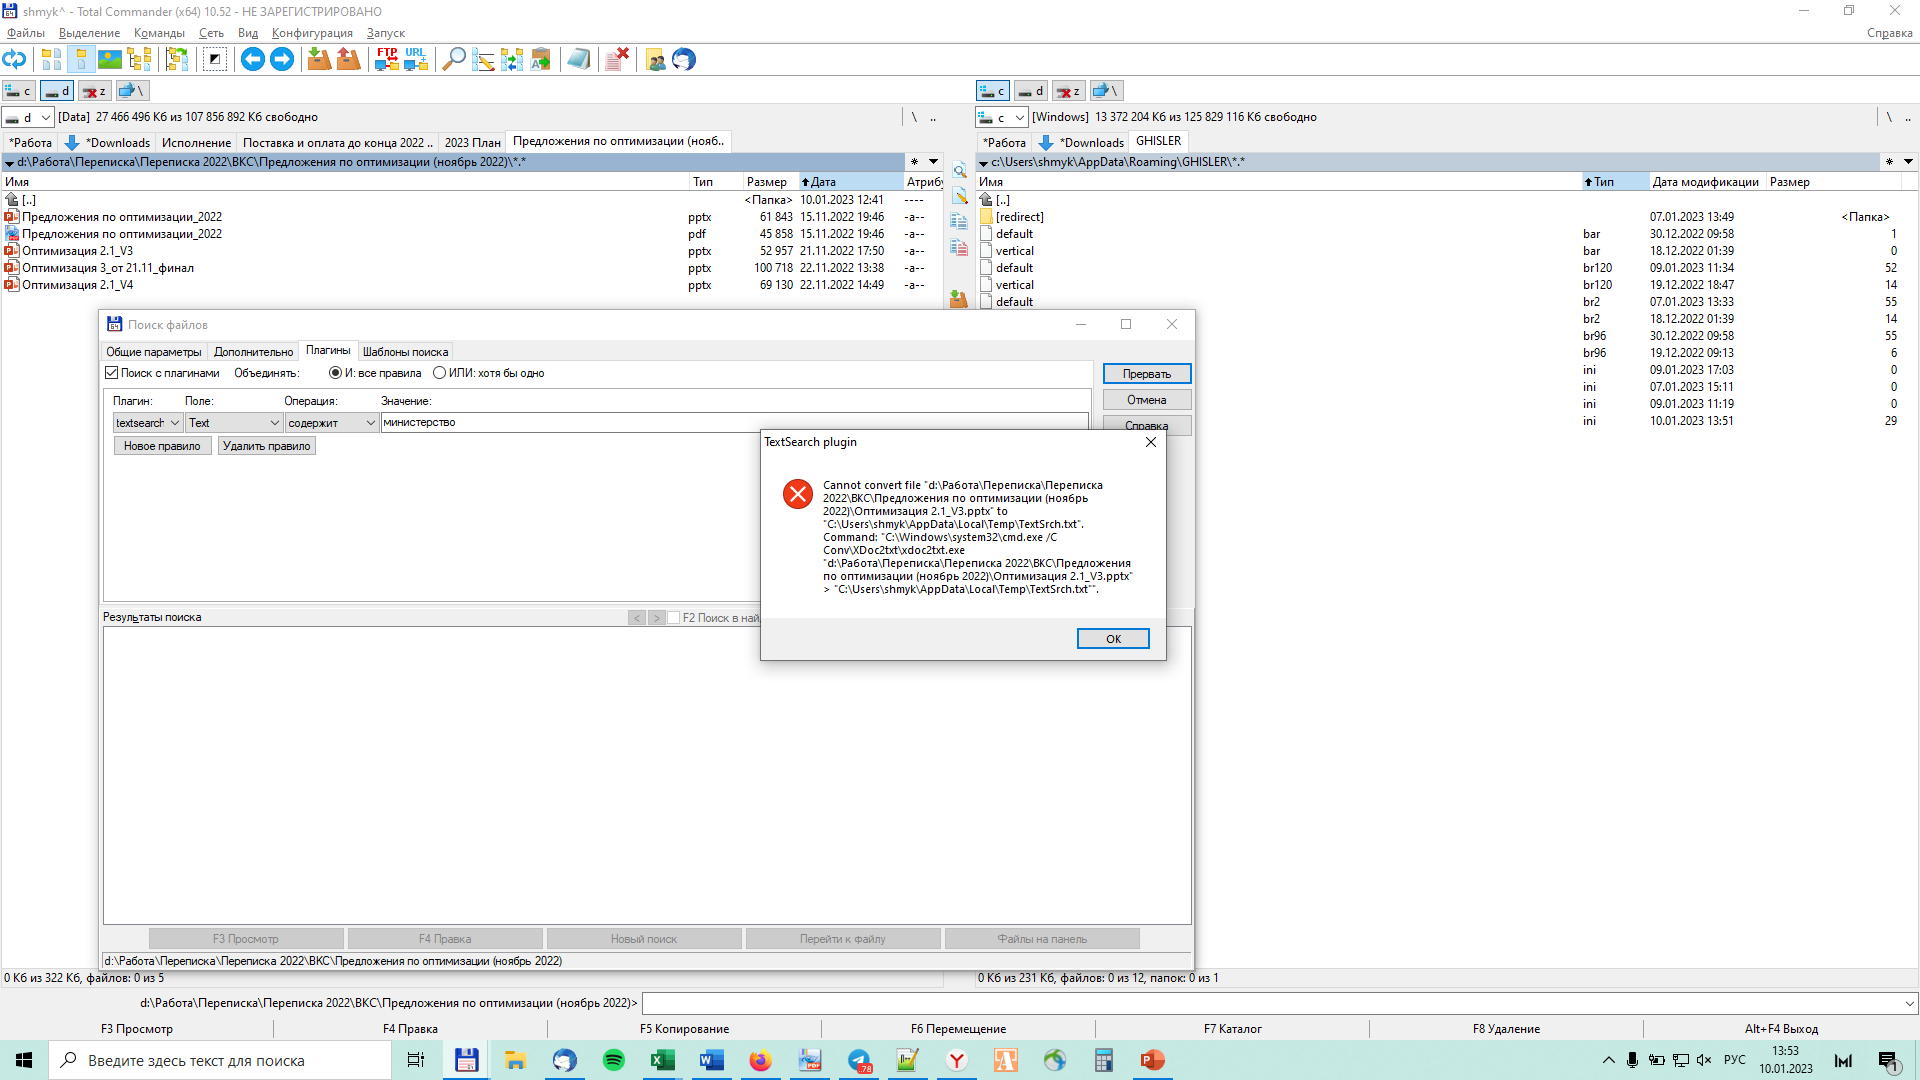Screen dimensions: 1920x1080
Task: Switch to the 'Дополнительно' search tab
Action: pyautogui.click(x=253, y=352)
